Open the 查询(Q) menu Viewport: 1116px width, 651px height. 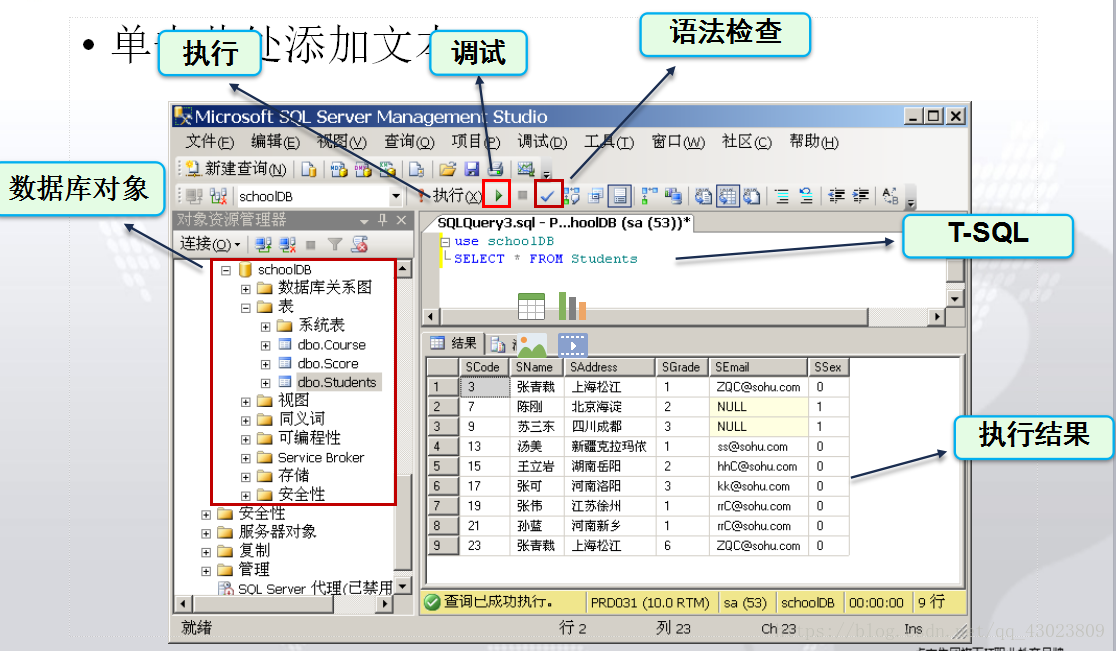[409, 142]
